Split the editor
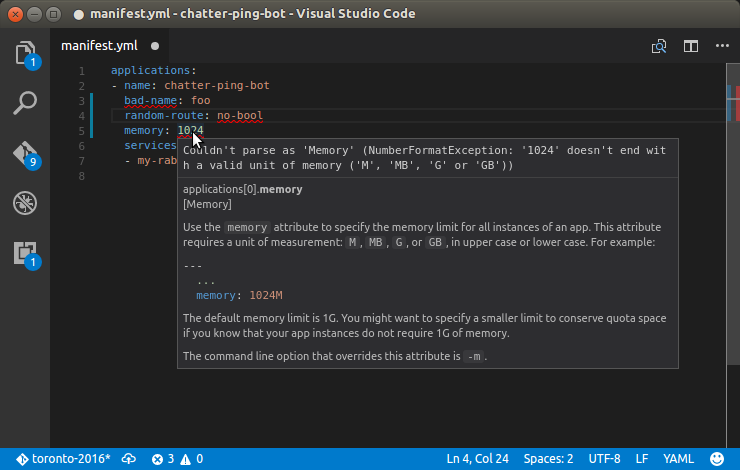The image size is (740, 470). [691, 46]
